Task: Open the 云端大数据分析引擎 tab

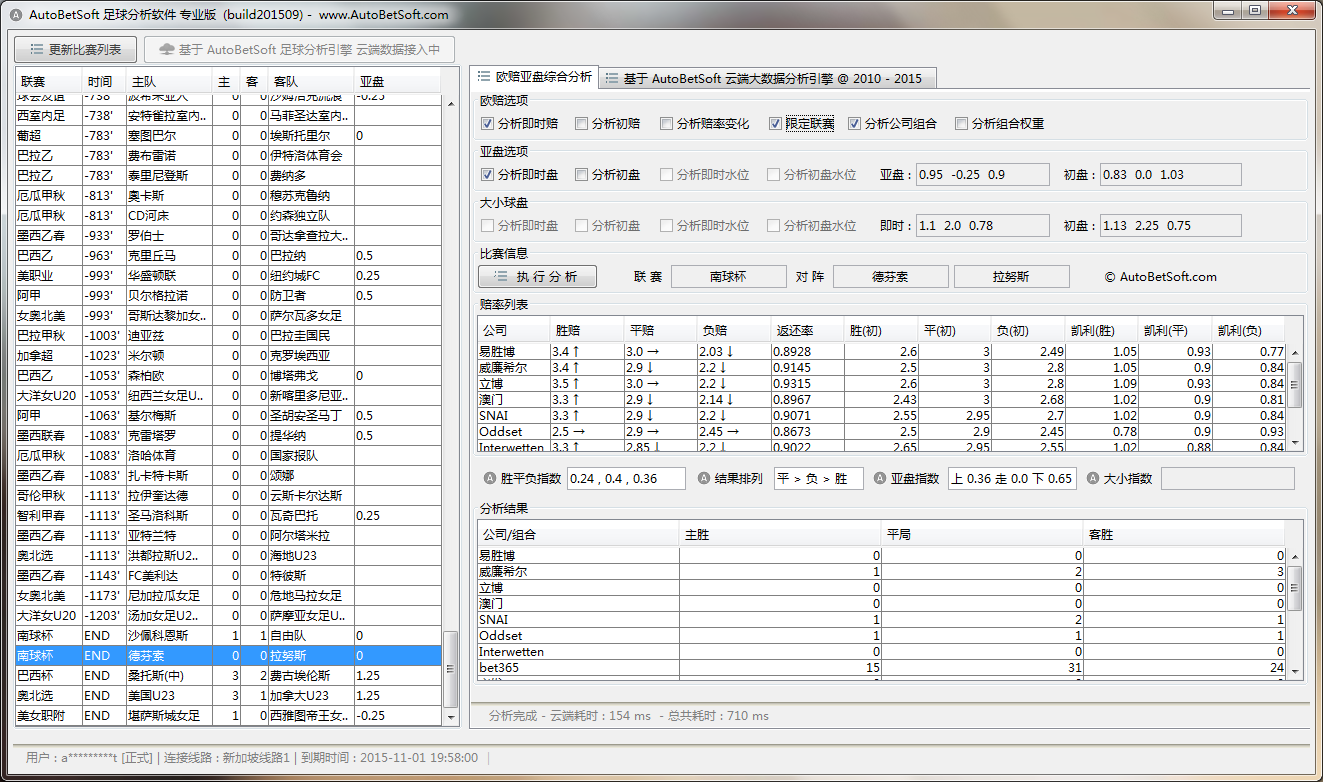Action: 767,78
